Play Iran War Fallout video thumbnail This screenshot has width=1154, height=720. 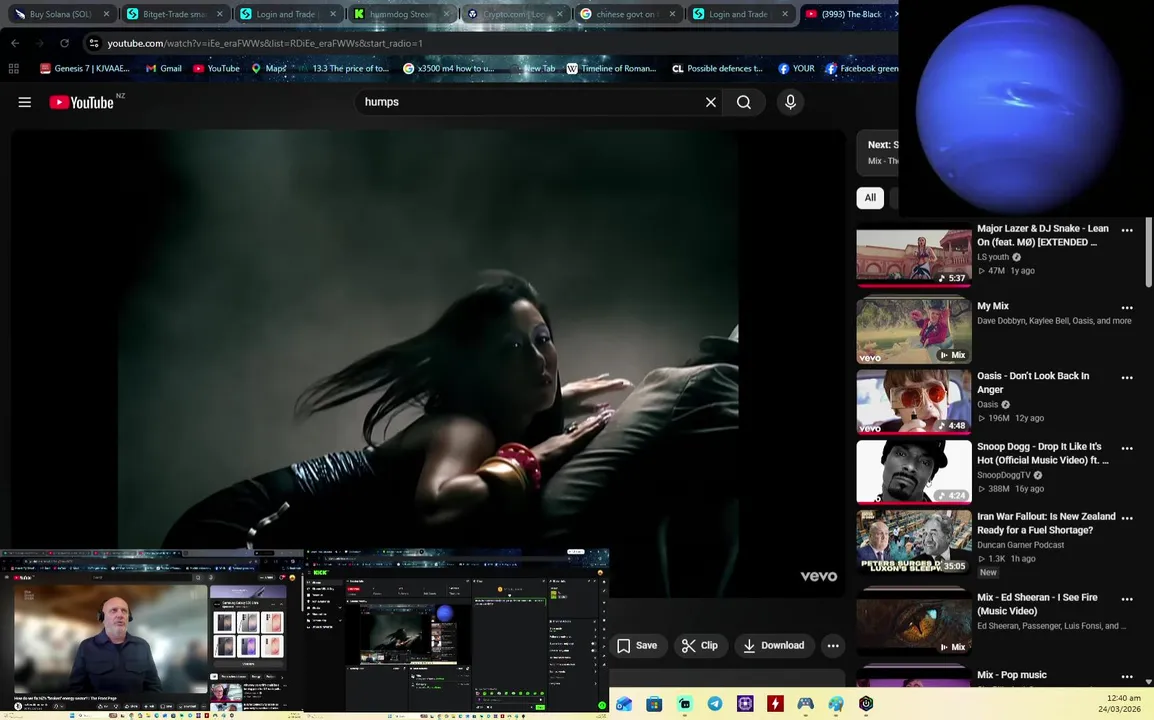pyautogui.click(x=914, y=542)
